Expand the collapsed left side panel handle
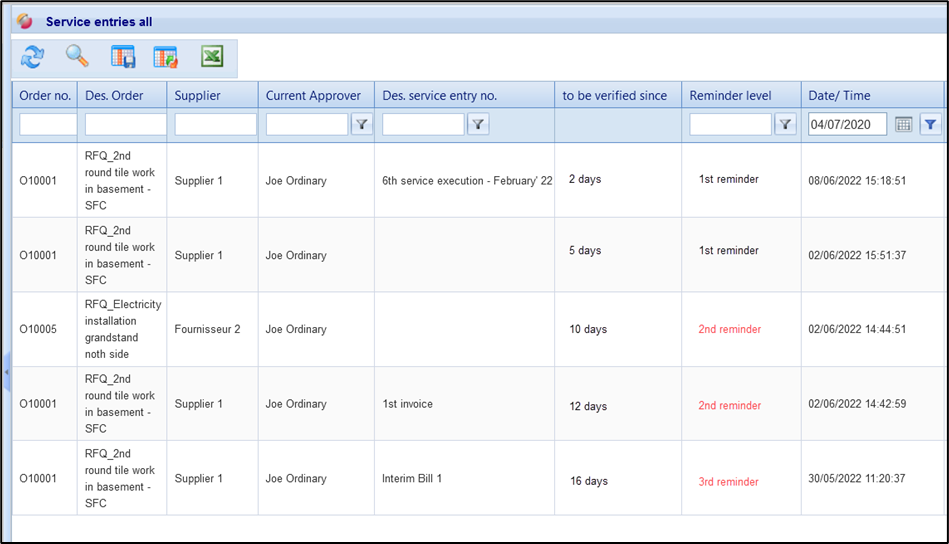949x544 pixels. [6, 371]
